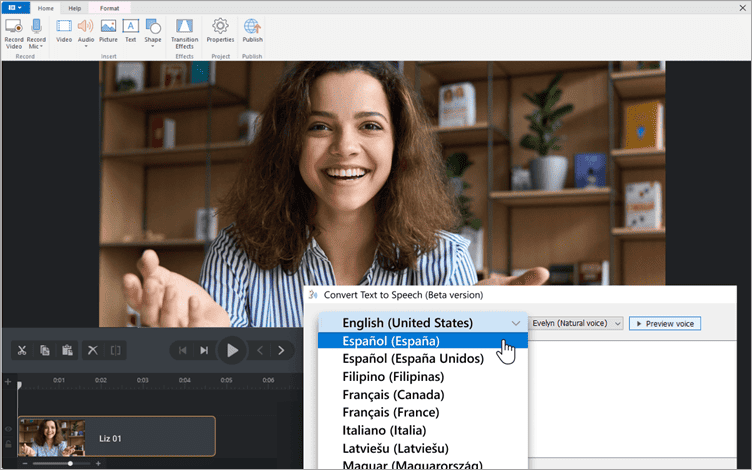The width and height of the screenshot is (752, 470).
Task: Close the application window
Action: tap(742, 8)
